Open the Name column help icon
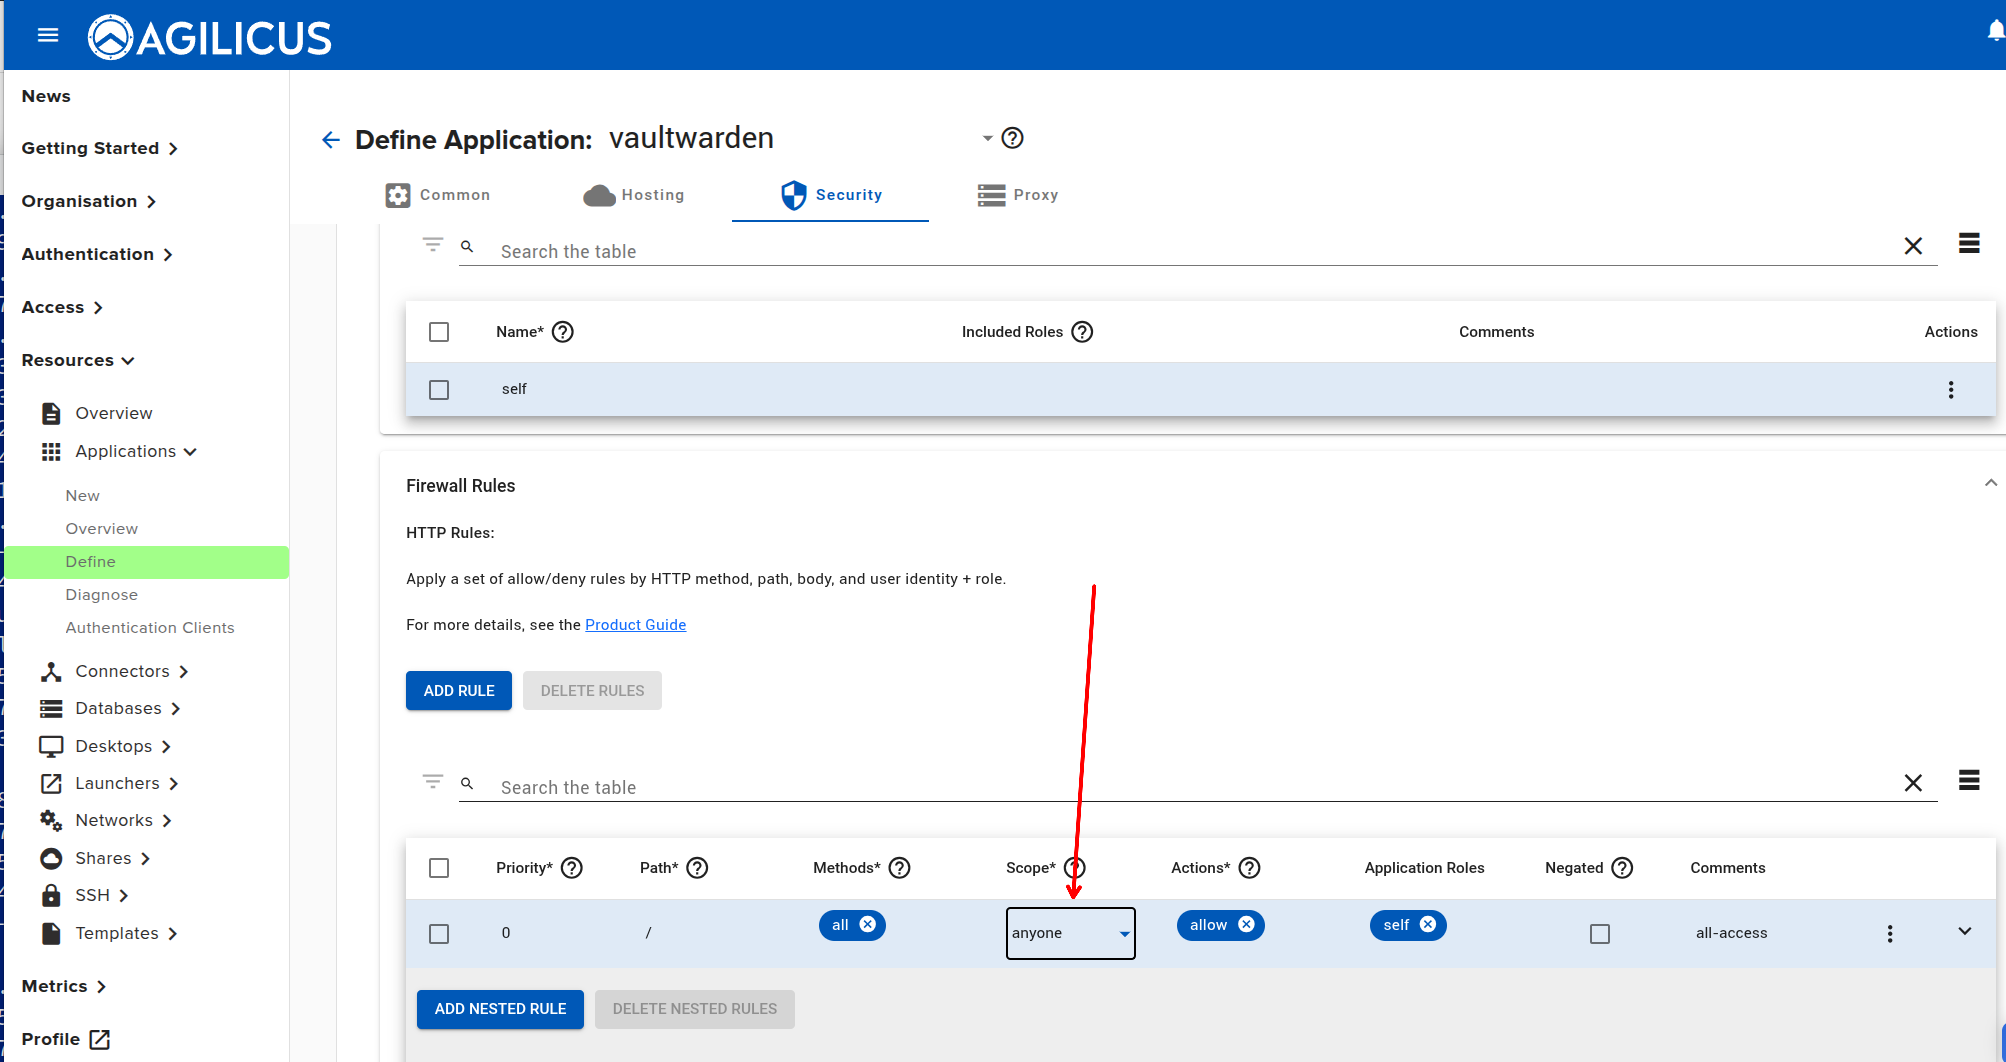Screen dimensions: 2006x1062 coord(563,332)
